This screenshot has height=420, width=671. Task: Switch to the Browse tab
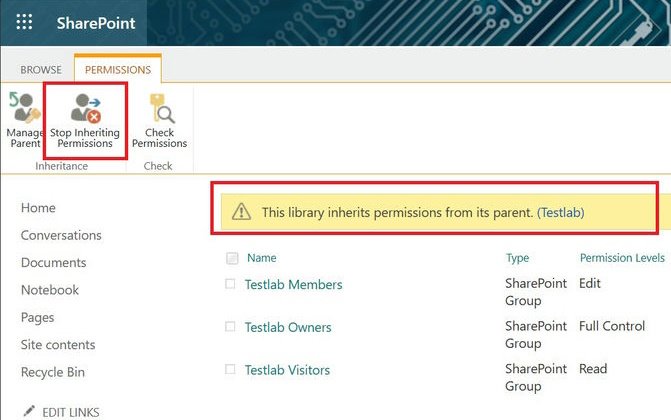tap(41, 70)
